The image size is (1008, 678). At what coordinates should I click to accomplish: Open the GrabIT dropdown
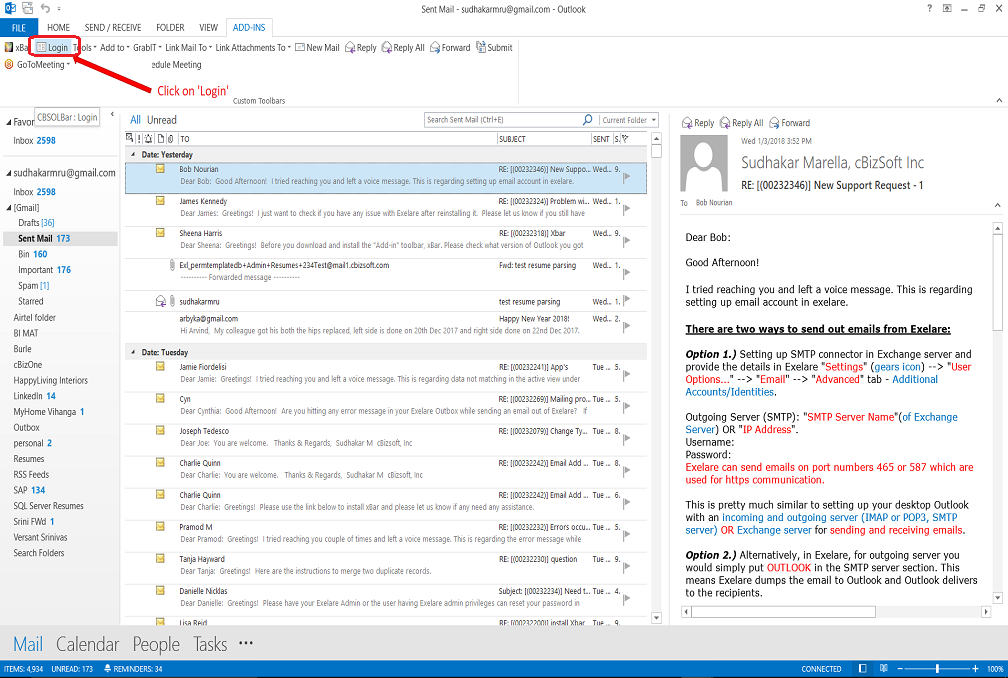147,48
